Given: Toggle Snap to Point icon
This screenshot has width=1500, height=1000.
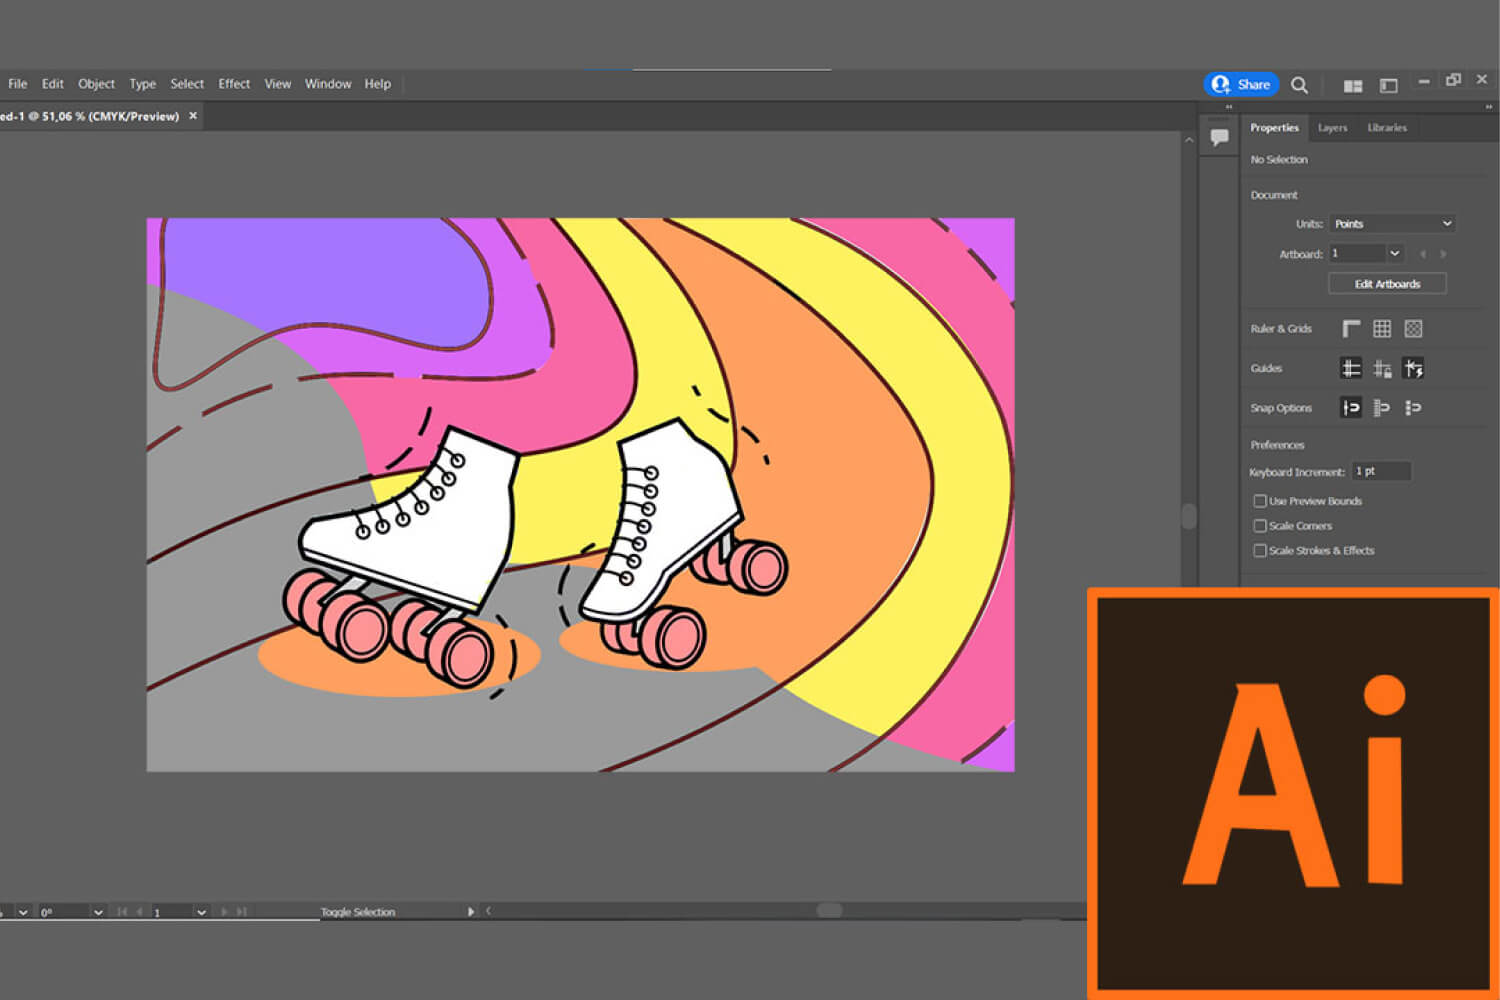Looking at the screenshot, I should click(x=1351, y=408).
